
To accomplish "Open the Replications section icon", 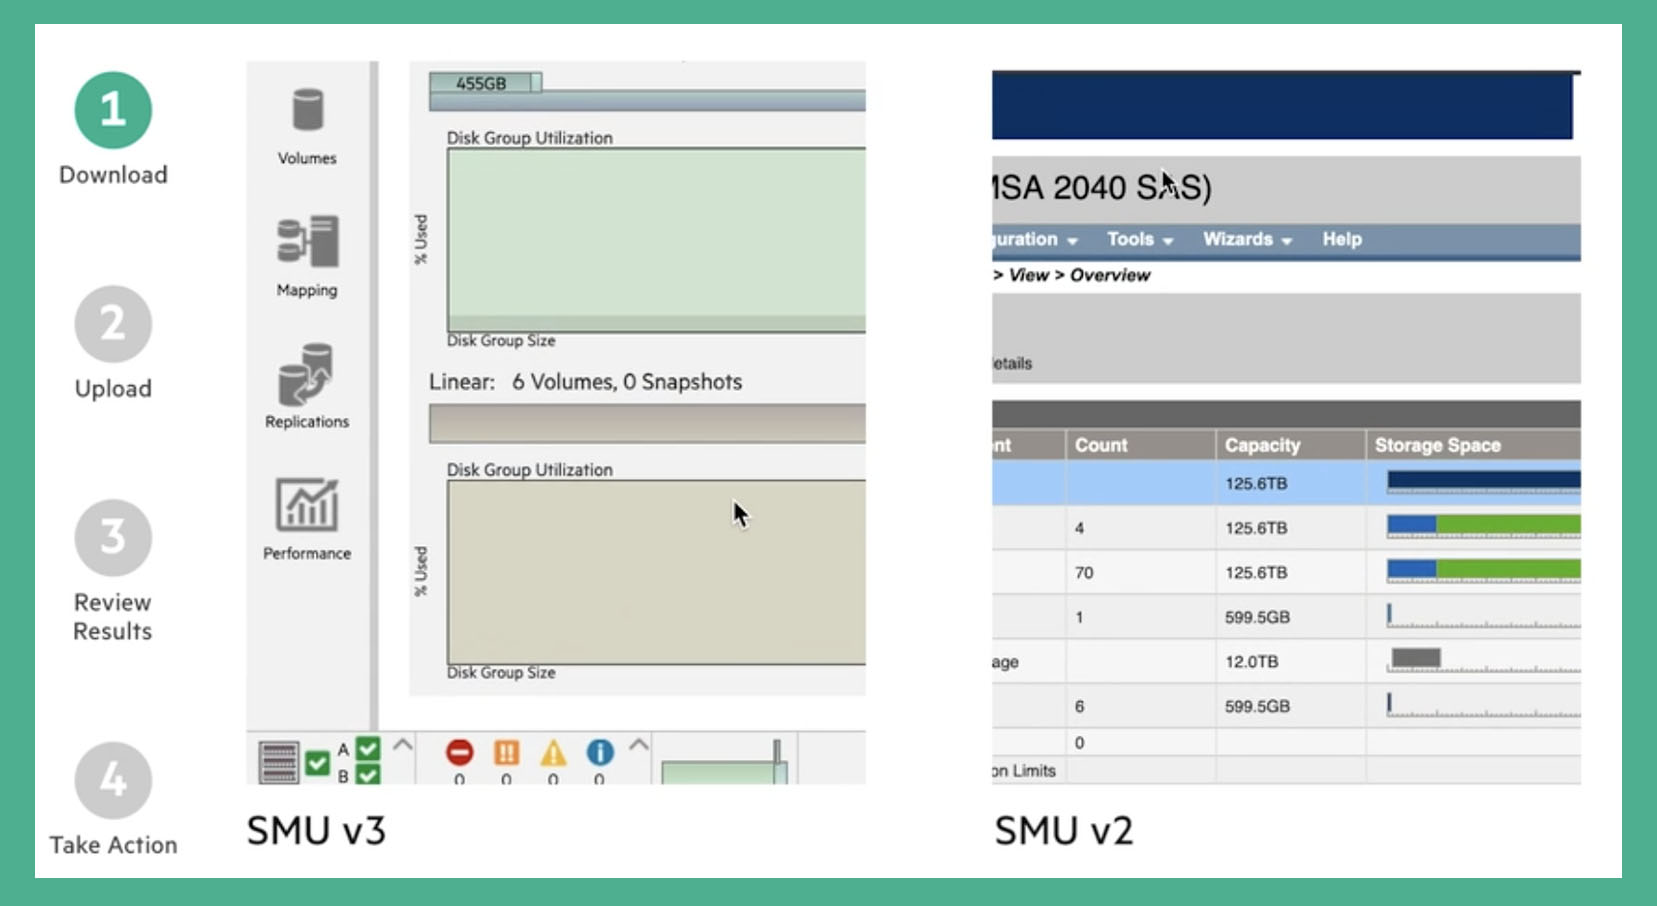I will (x=306, y=374).
